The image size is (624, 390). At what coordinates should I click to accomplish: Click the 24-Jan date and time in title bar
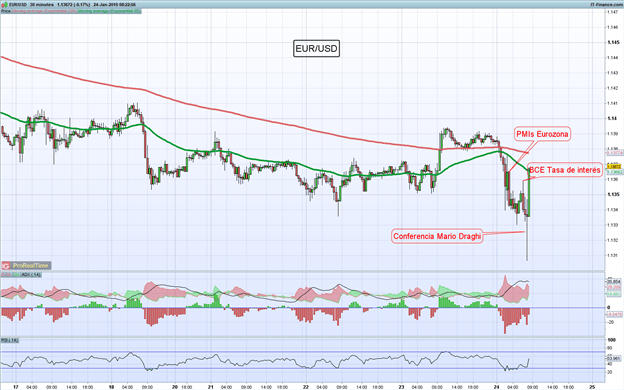[115, 5]
